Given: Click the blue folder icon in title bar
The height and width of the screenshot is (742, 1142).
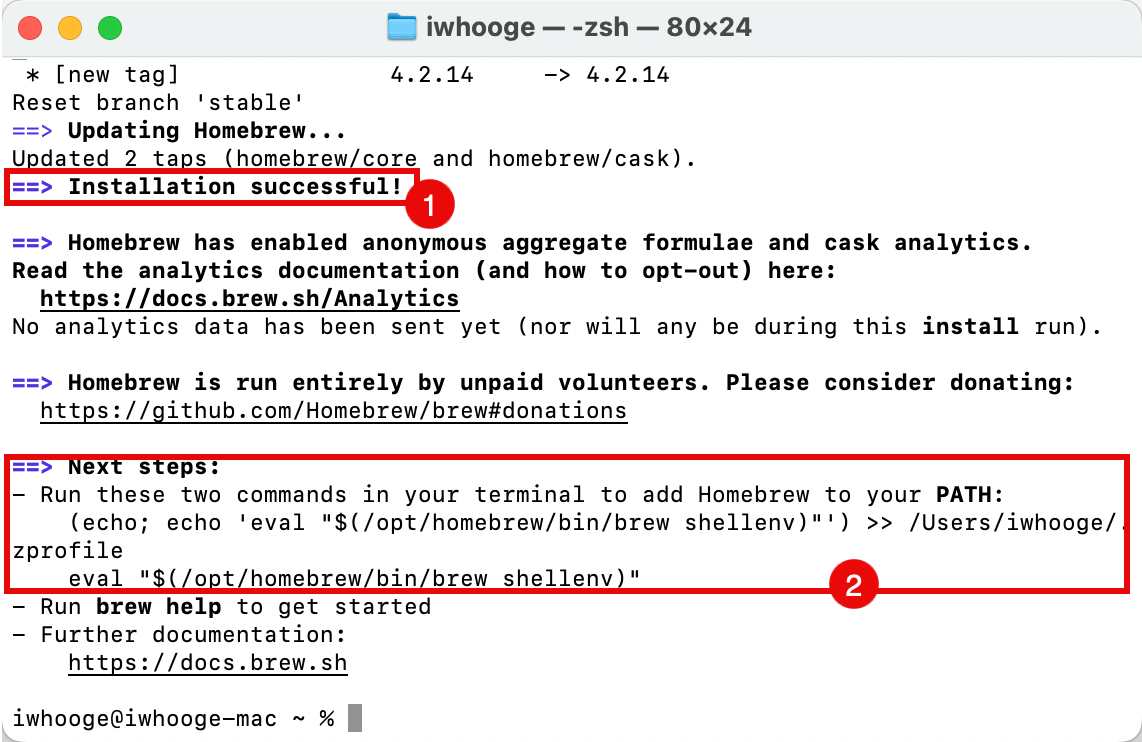Looking at the screenshot, I should pyautogui.click(x=401, y=27).
